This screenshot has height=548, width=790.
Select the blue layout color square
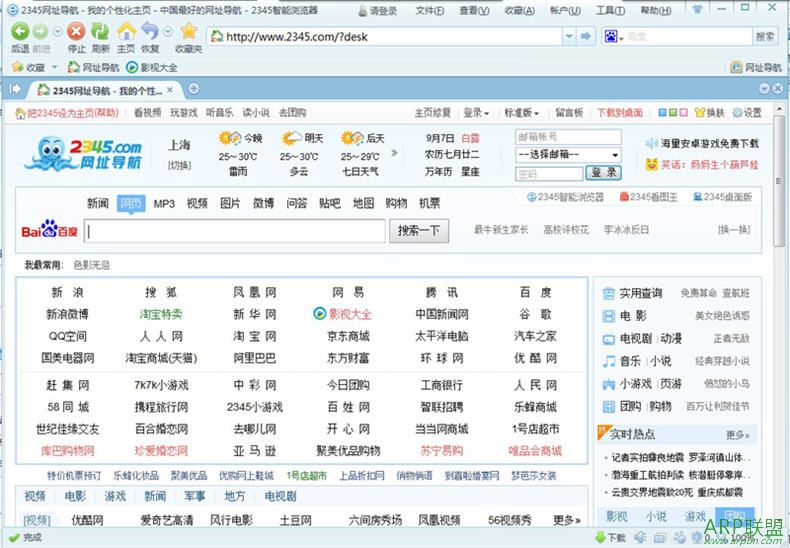[x=662, y=113]
